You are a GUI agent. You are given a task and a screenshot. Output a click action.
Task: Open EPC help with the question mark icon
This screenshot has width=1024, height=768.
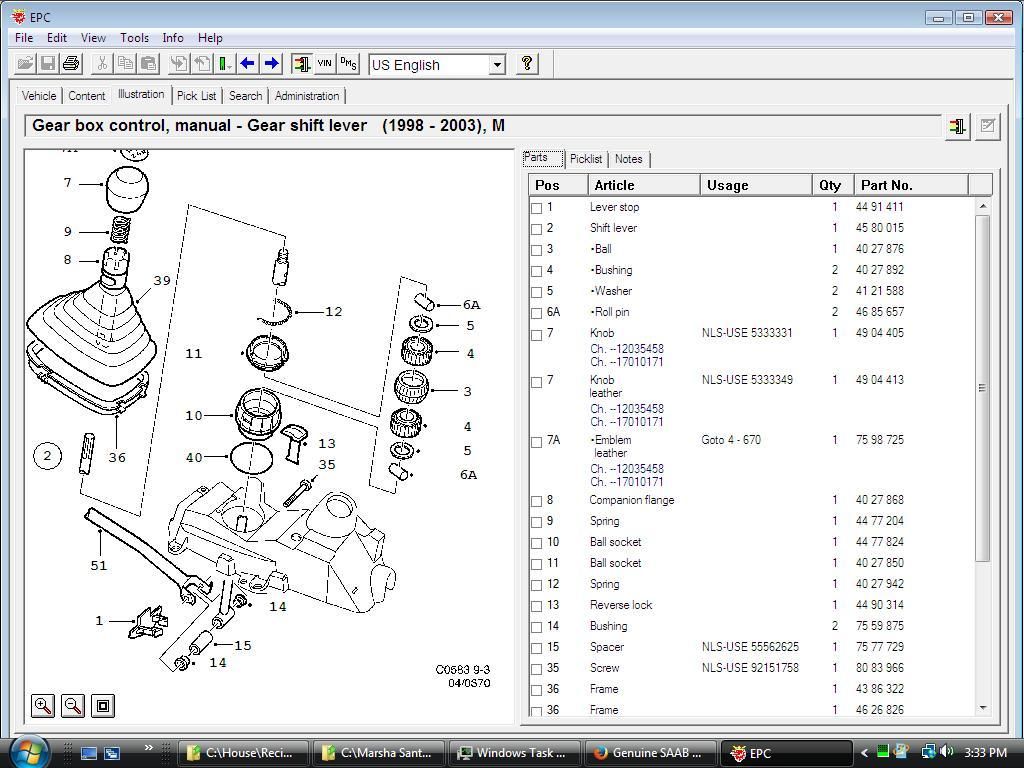coord(527,64)
